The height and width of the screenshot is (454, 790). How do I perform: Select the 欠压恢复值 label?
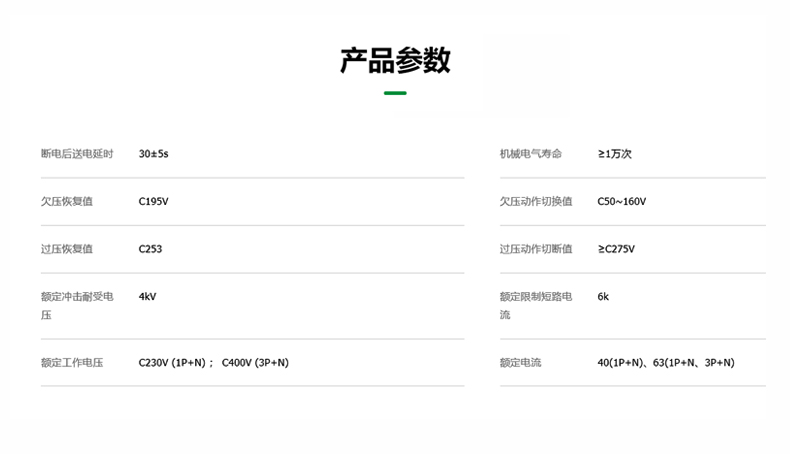(x=67, y=201)
